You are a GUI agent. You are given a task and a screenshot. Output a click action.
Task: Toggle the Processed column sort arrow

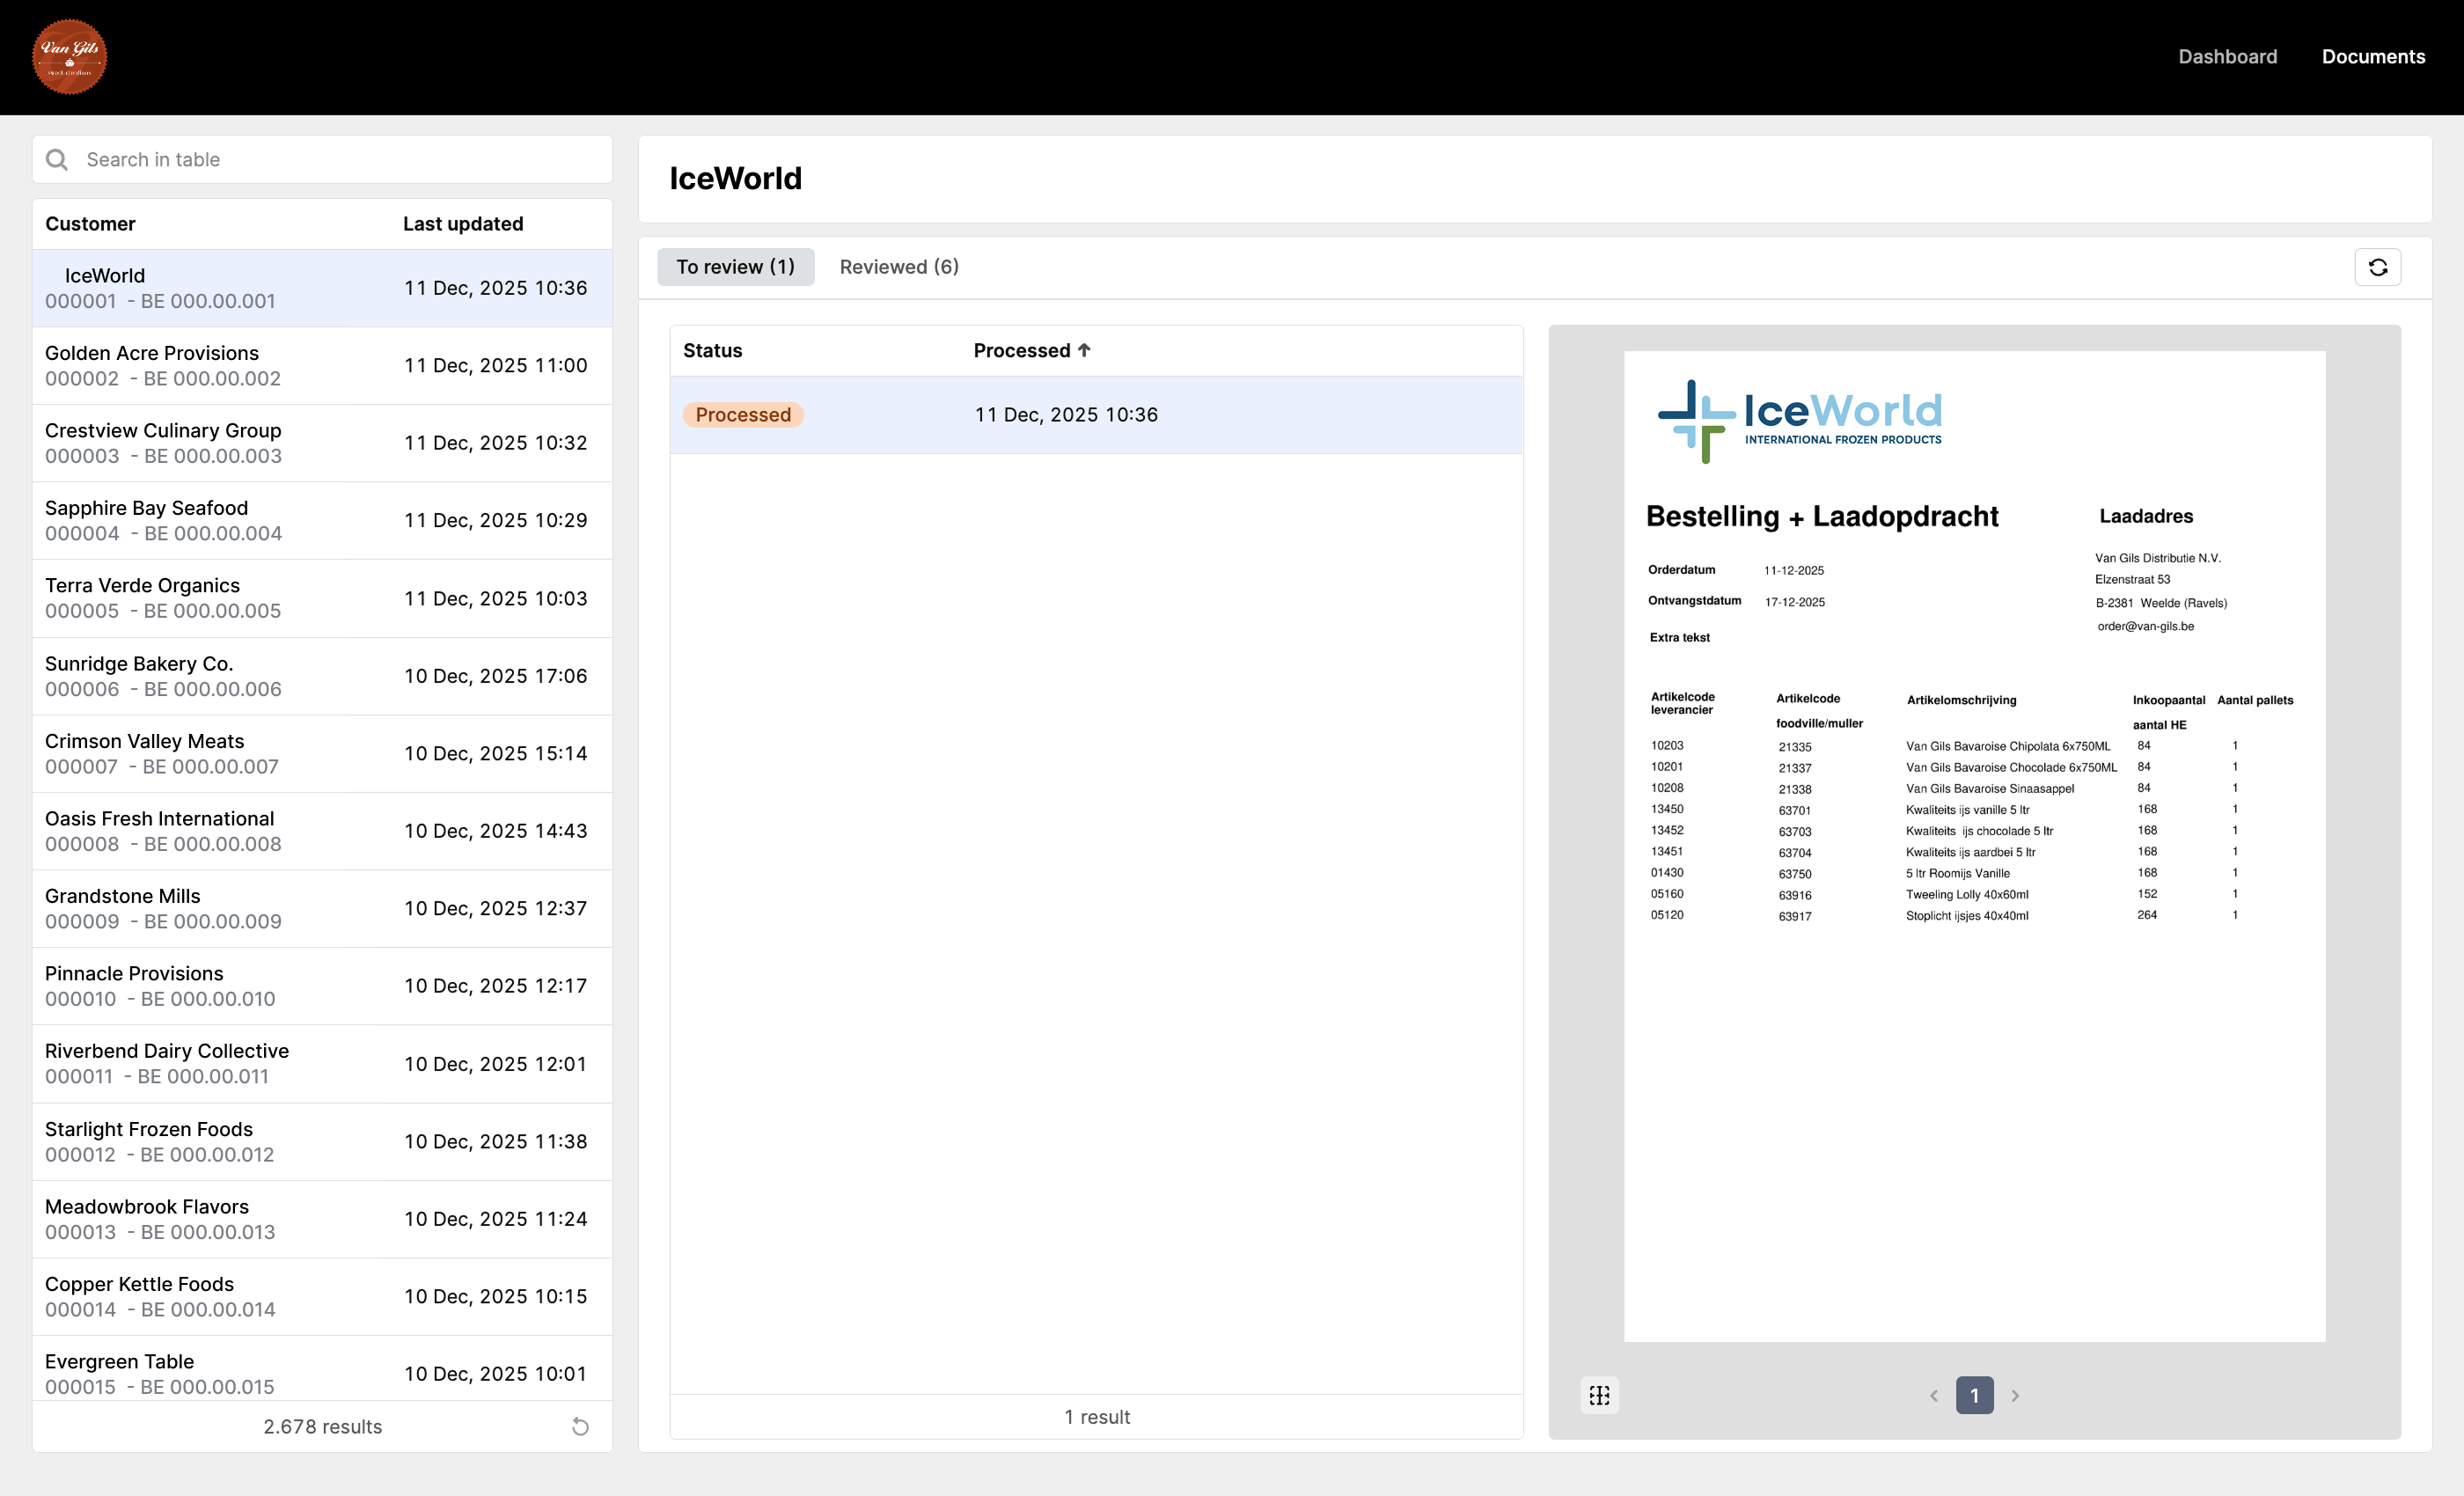[x=1084, y=350]
